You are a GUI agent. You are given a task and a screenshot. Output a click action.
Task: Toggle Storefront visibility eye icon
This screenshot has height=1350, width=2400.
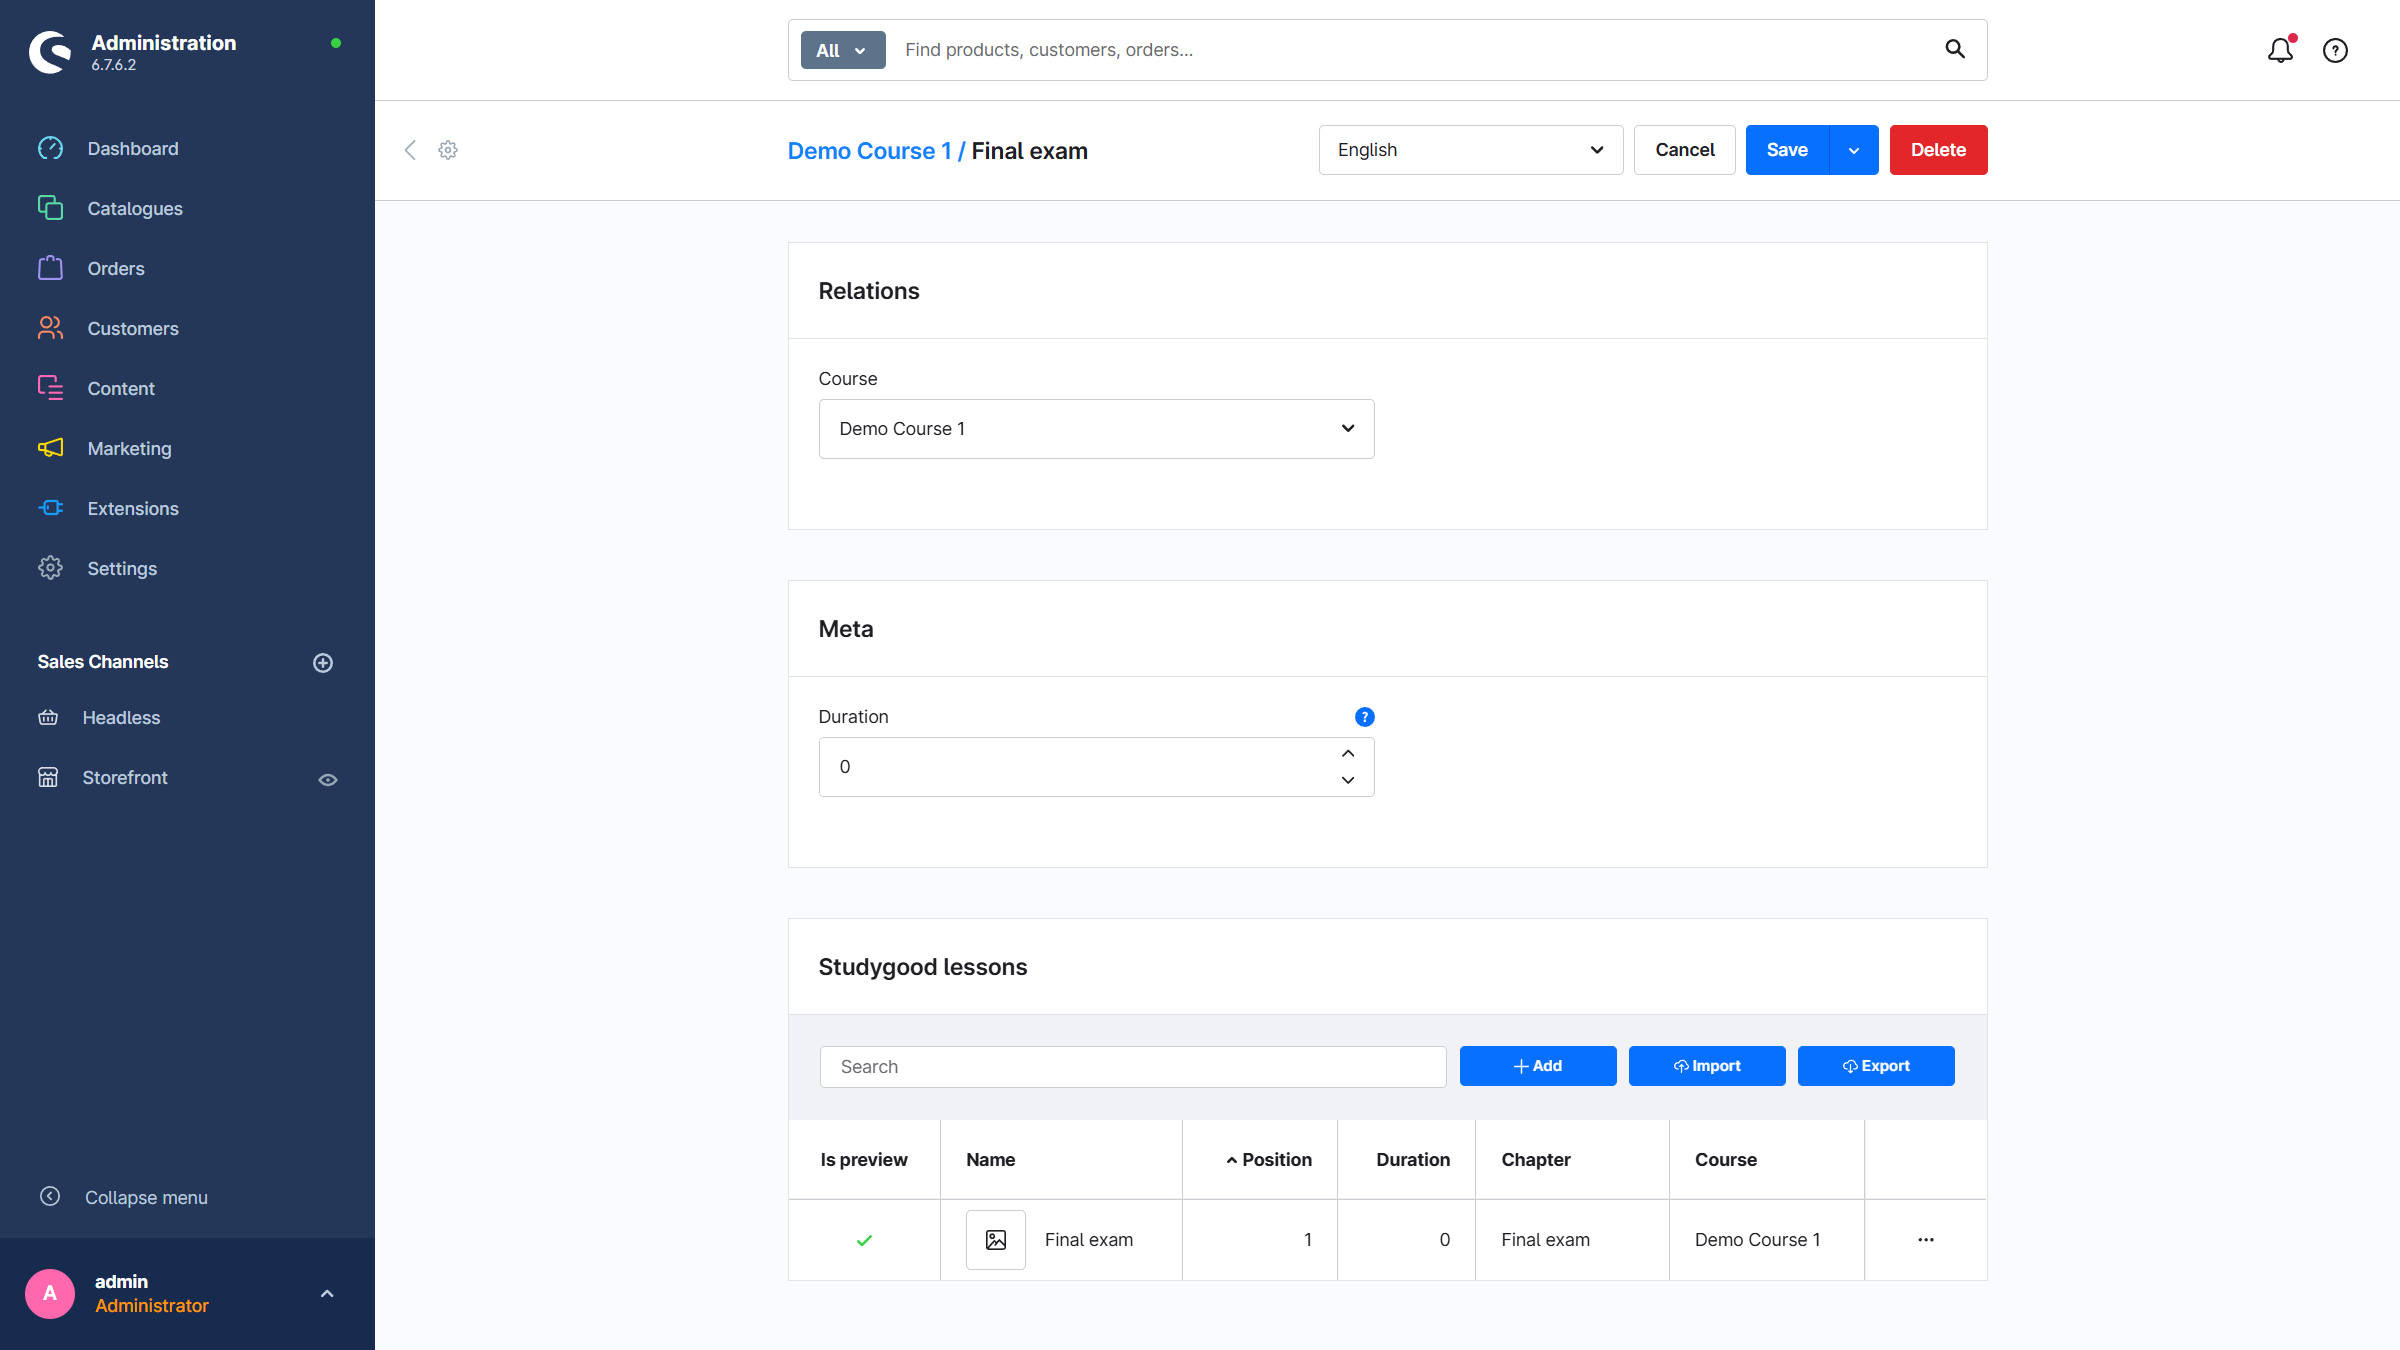tap(328, 779)
